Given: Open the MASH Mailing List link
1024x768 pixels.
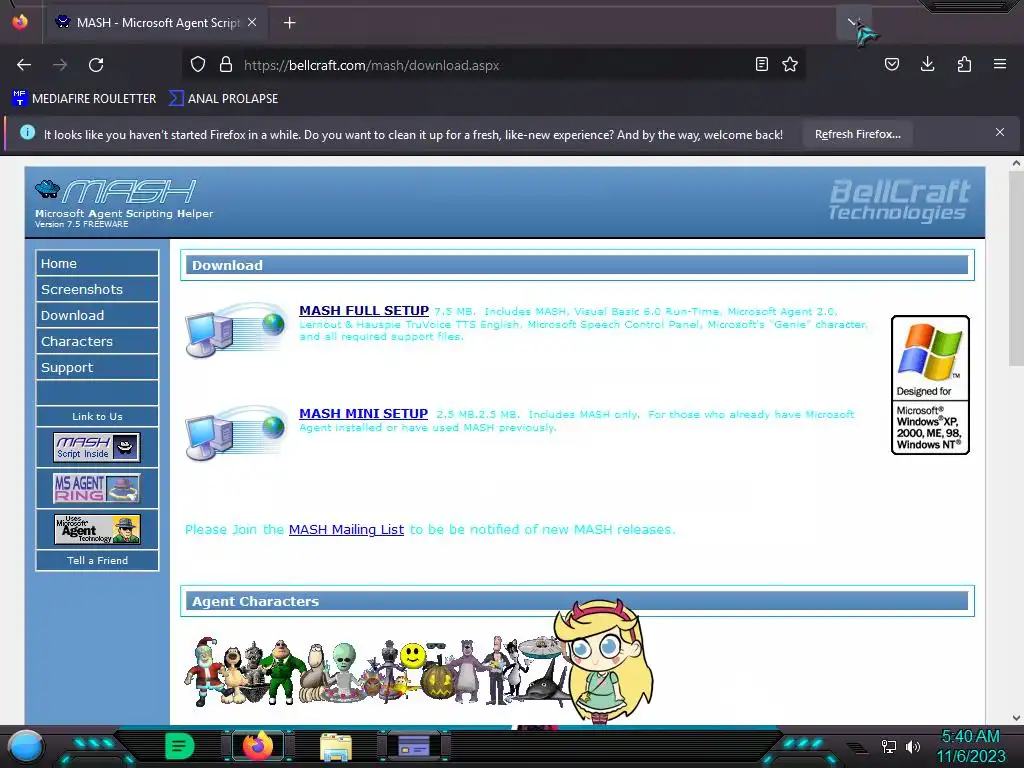Looking at the screenshot, I should point(346,530).
